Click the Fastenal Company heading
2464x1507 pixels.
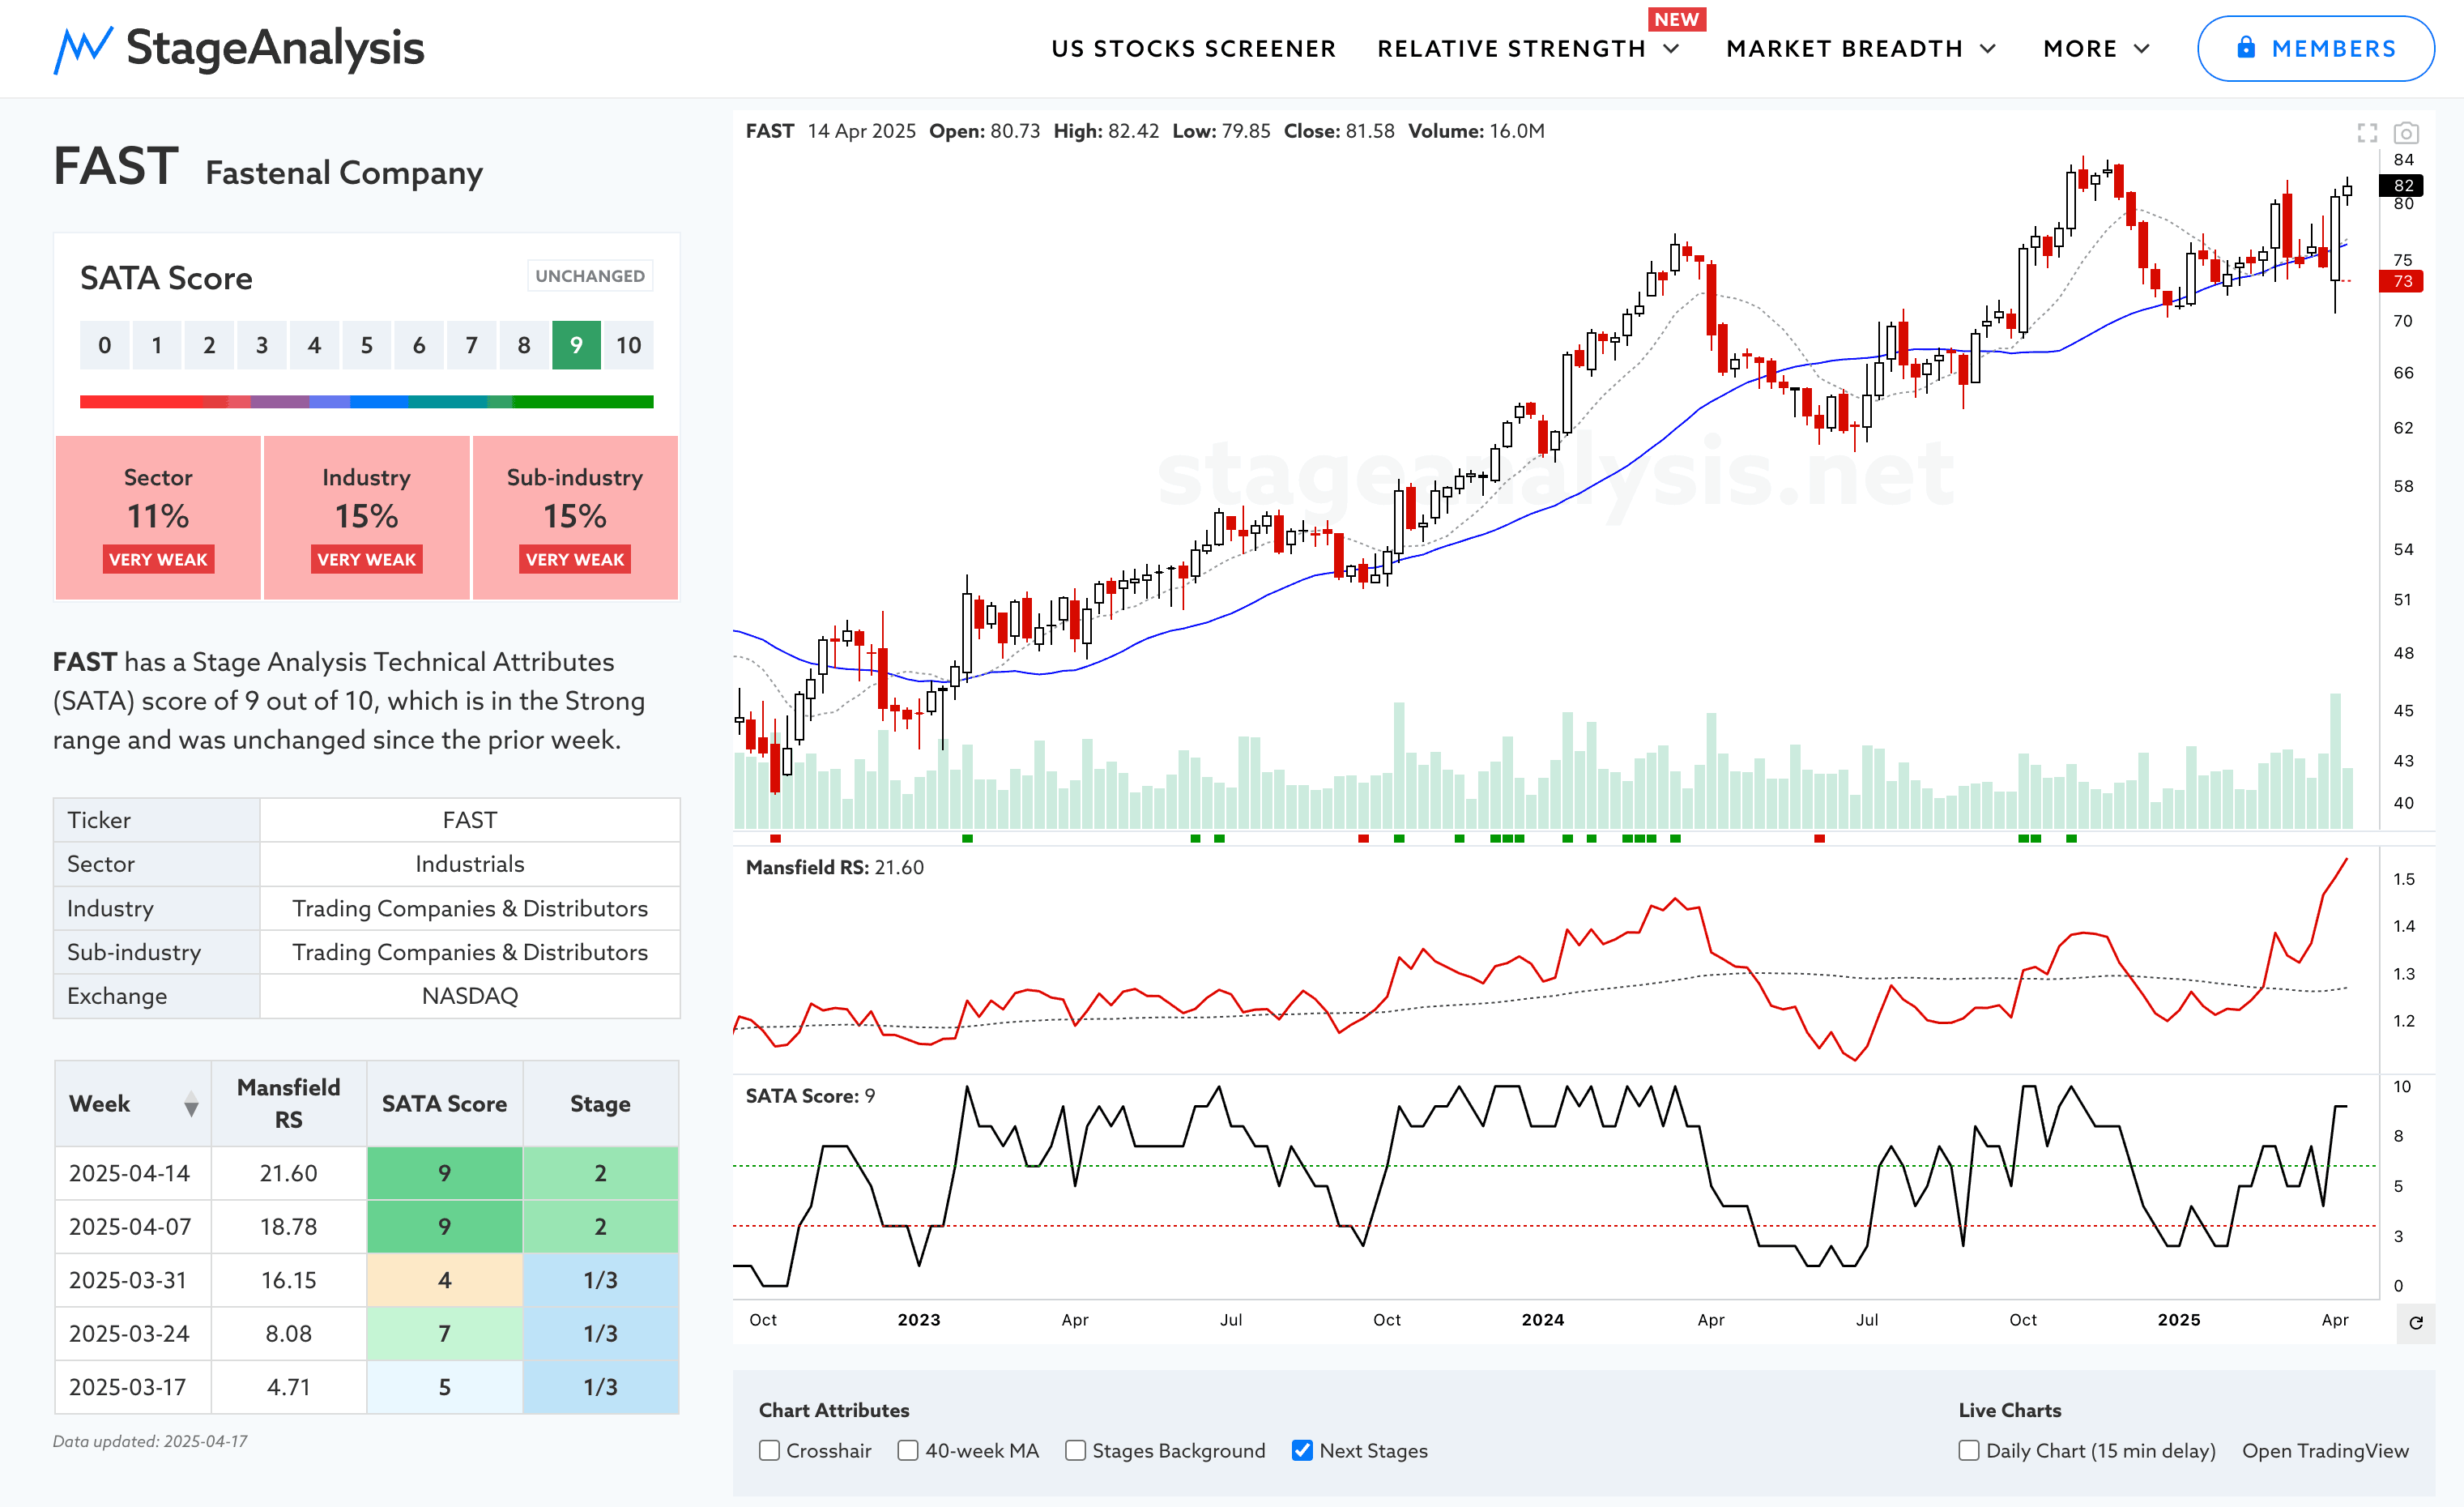click(x=344, y=173)
